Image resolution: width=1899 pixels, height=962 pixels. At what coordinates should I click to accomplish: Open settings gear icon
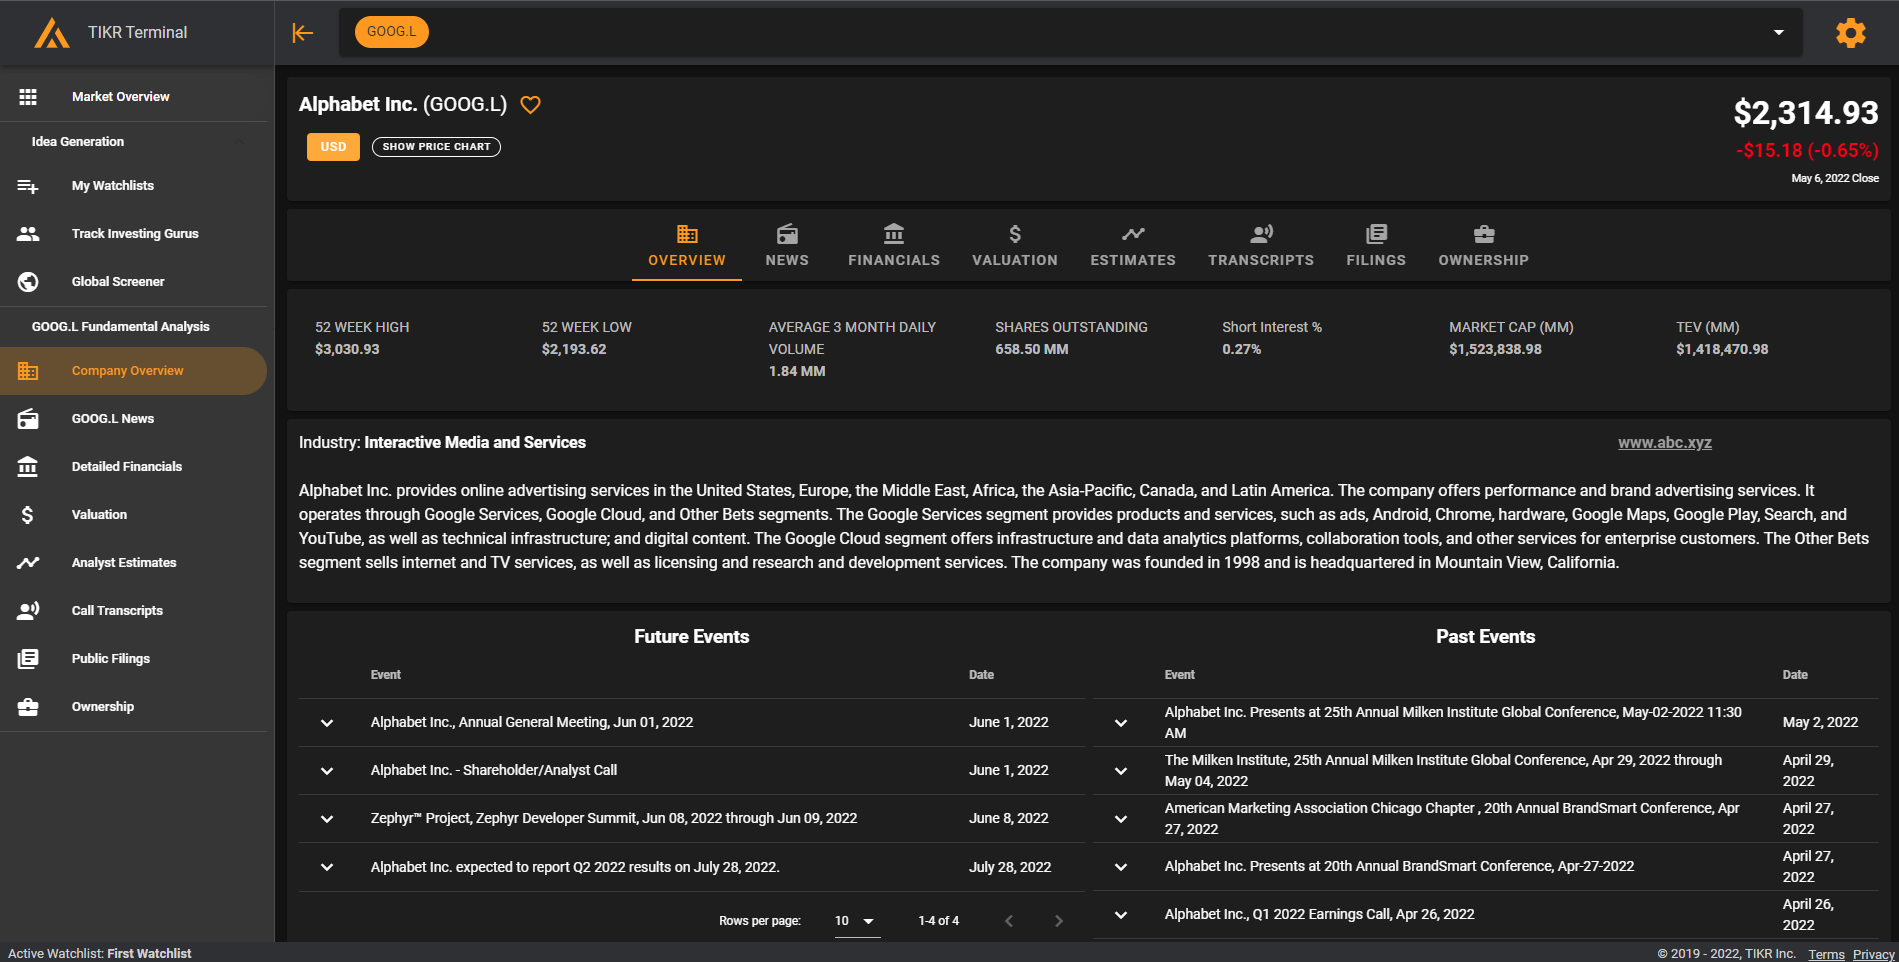point(1850,33)
